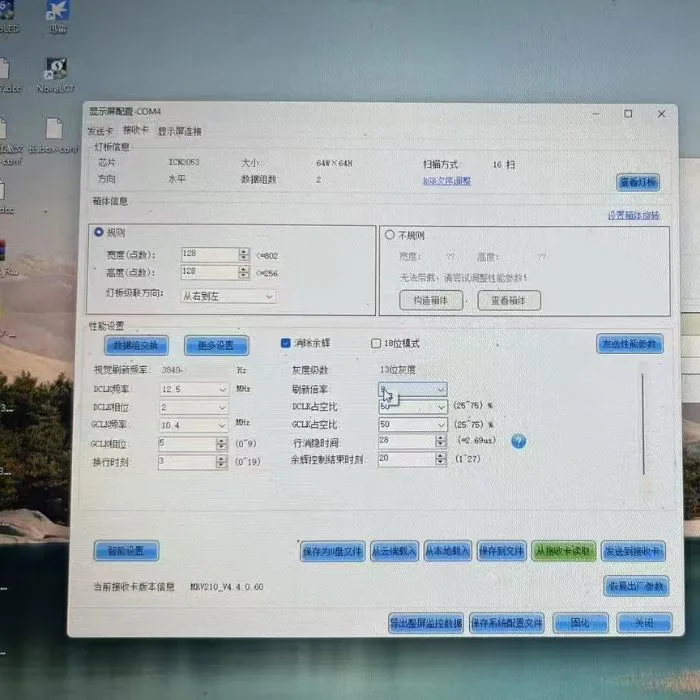The height and width of the screenshot is (700, 700).
Task: Click the 高度(点数) spinner arrows
Action: pyautogui.click(x=244, y=272)
